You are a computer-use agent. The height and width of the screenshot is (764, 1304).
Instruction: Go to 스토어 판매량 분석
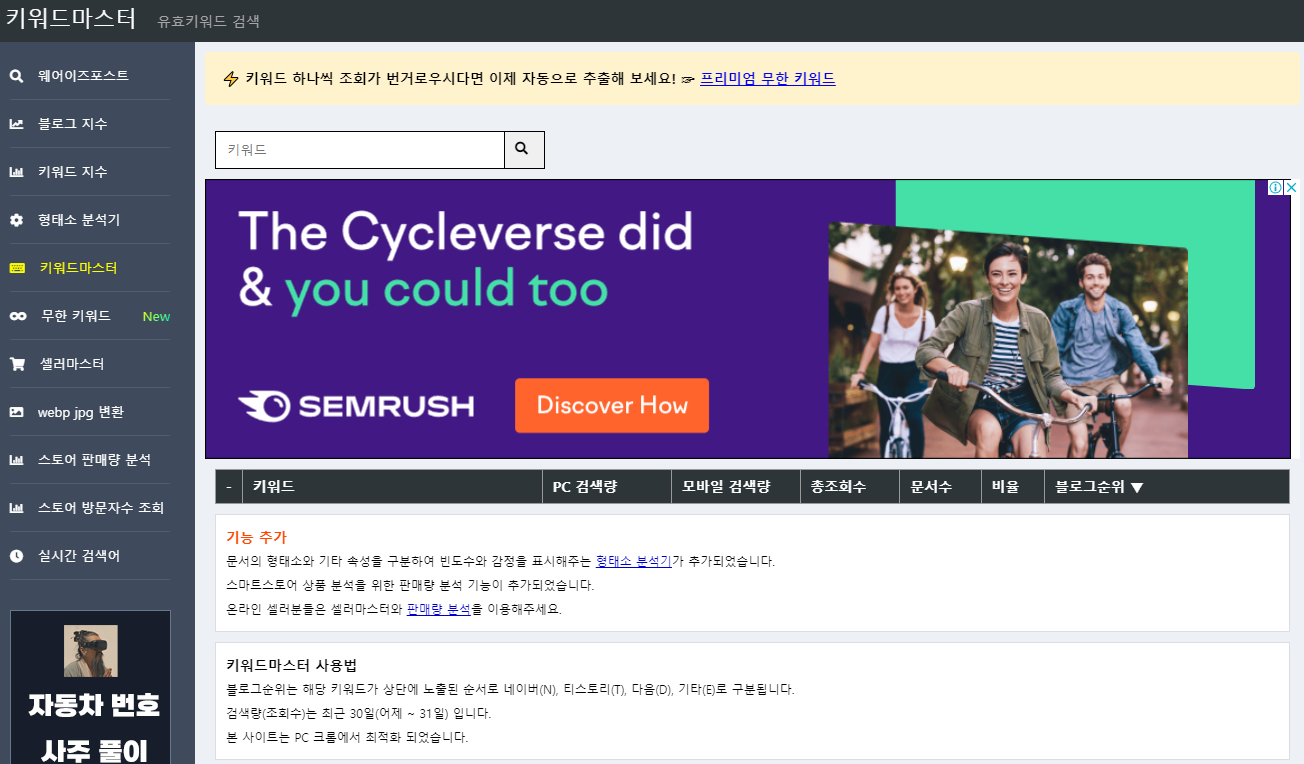point(94,460)
